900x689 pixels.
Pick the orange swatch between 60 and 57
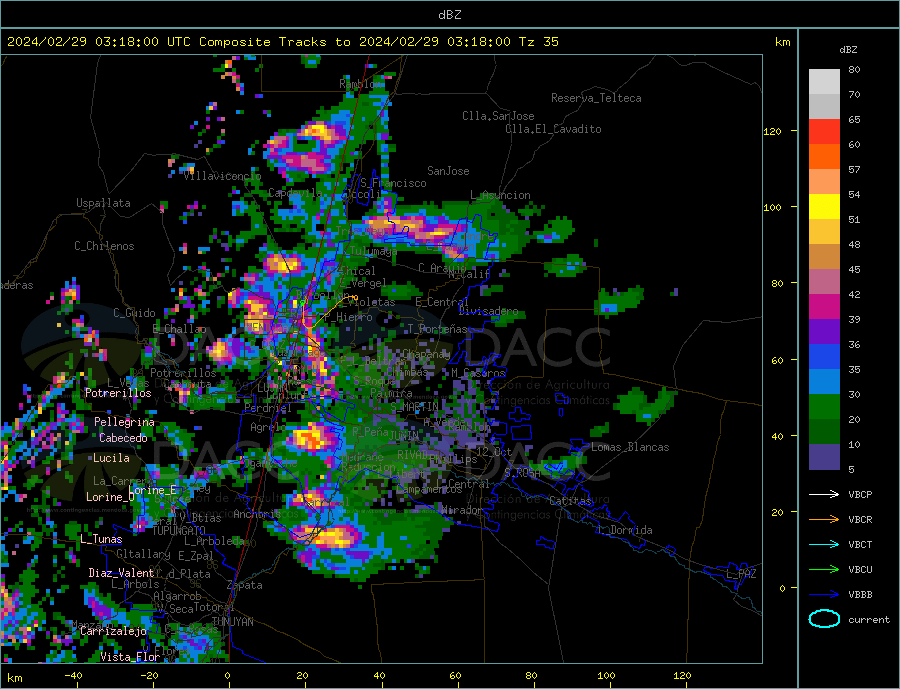click(x=824, y=157)
